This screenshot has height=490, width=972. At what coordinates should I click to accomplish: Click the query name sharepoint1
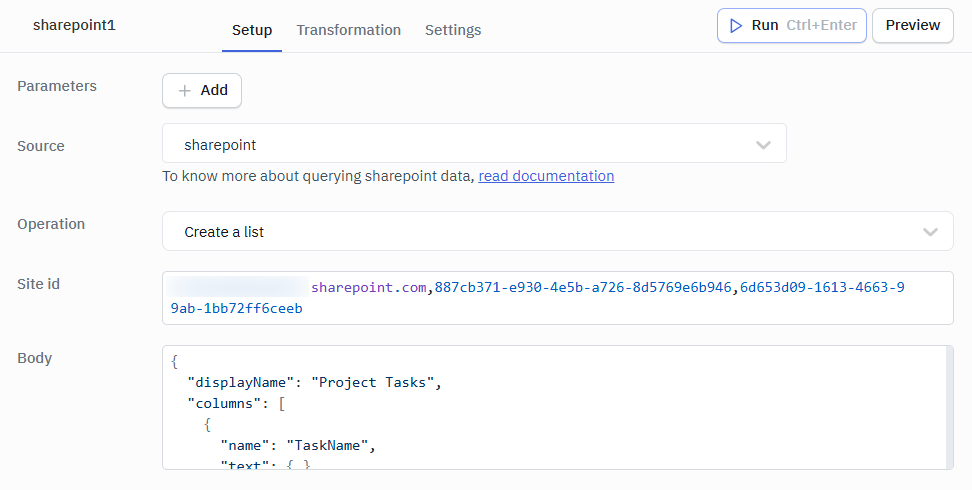tap(74, 25)
